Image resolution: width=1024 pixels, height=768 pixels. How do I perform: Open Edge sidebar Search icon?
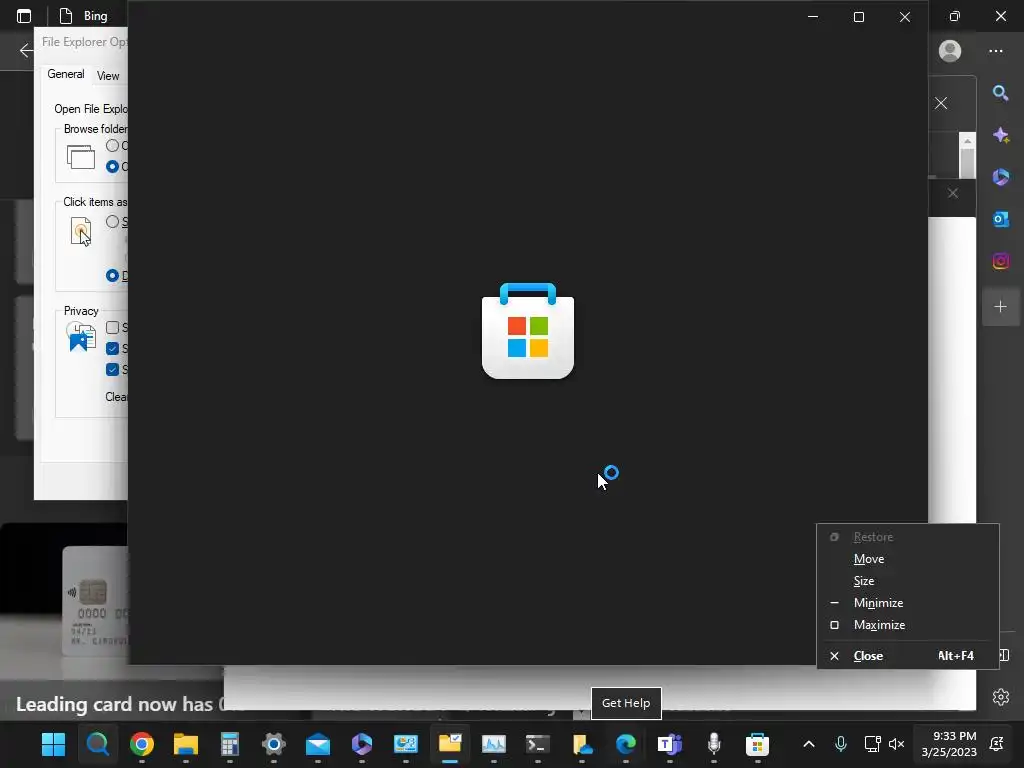(x=1000, y=93)
